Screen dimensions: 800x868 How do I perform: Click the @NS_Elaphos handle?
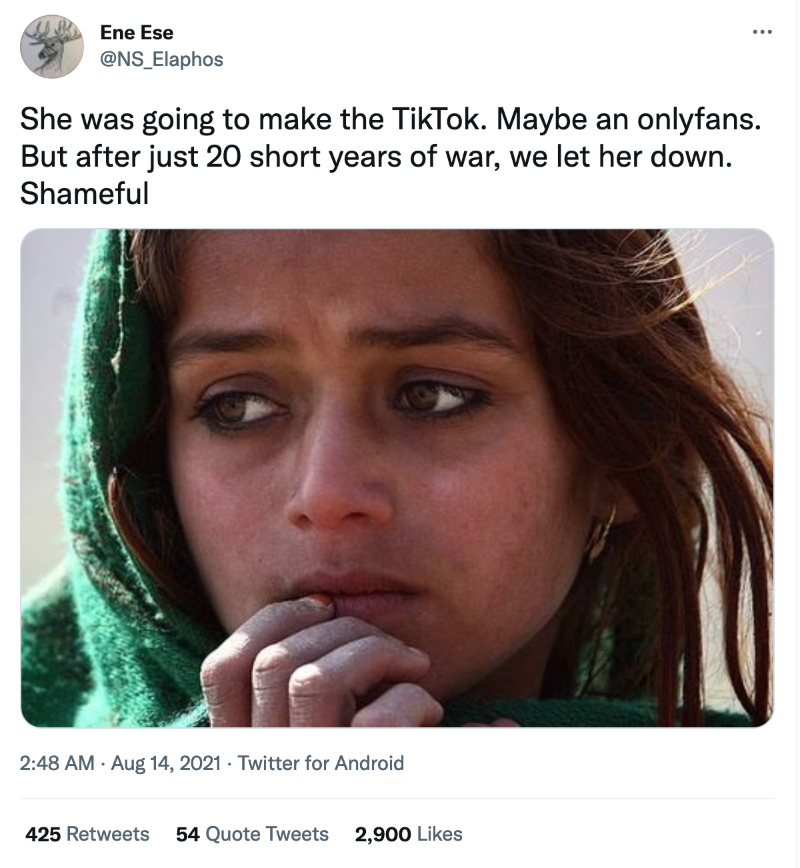click(x=161, y=59)
